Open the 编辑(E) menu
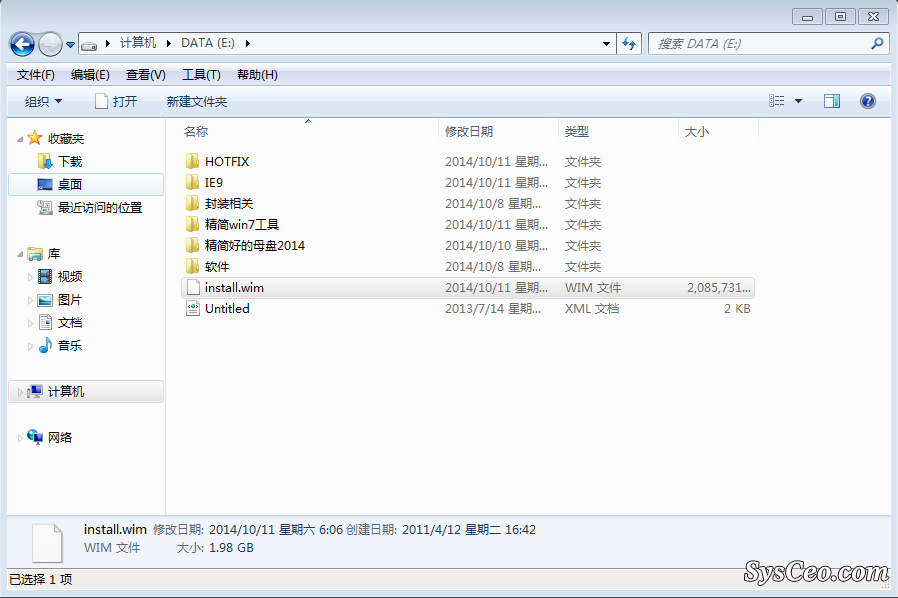898x598 pixels. (90, 75)
